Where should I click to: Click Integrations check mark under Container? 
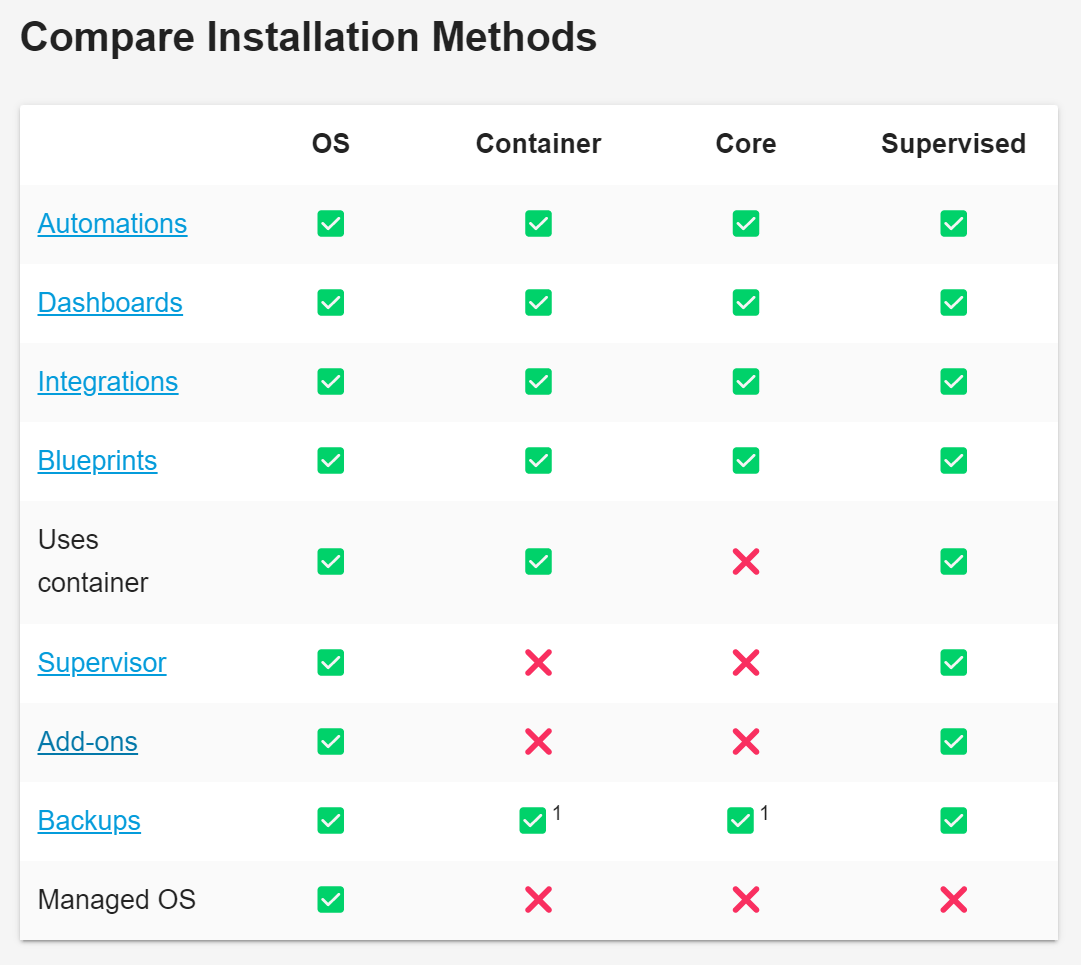click(x=538, y=382)
